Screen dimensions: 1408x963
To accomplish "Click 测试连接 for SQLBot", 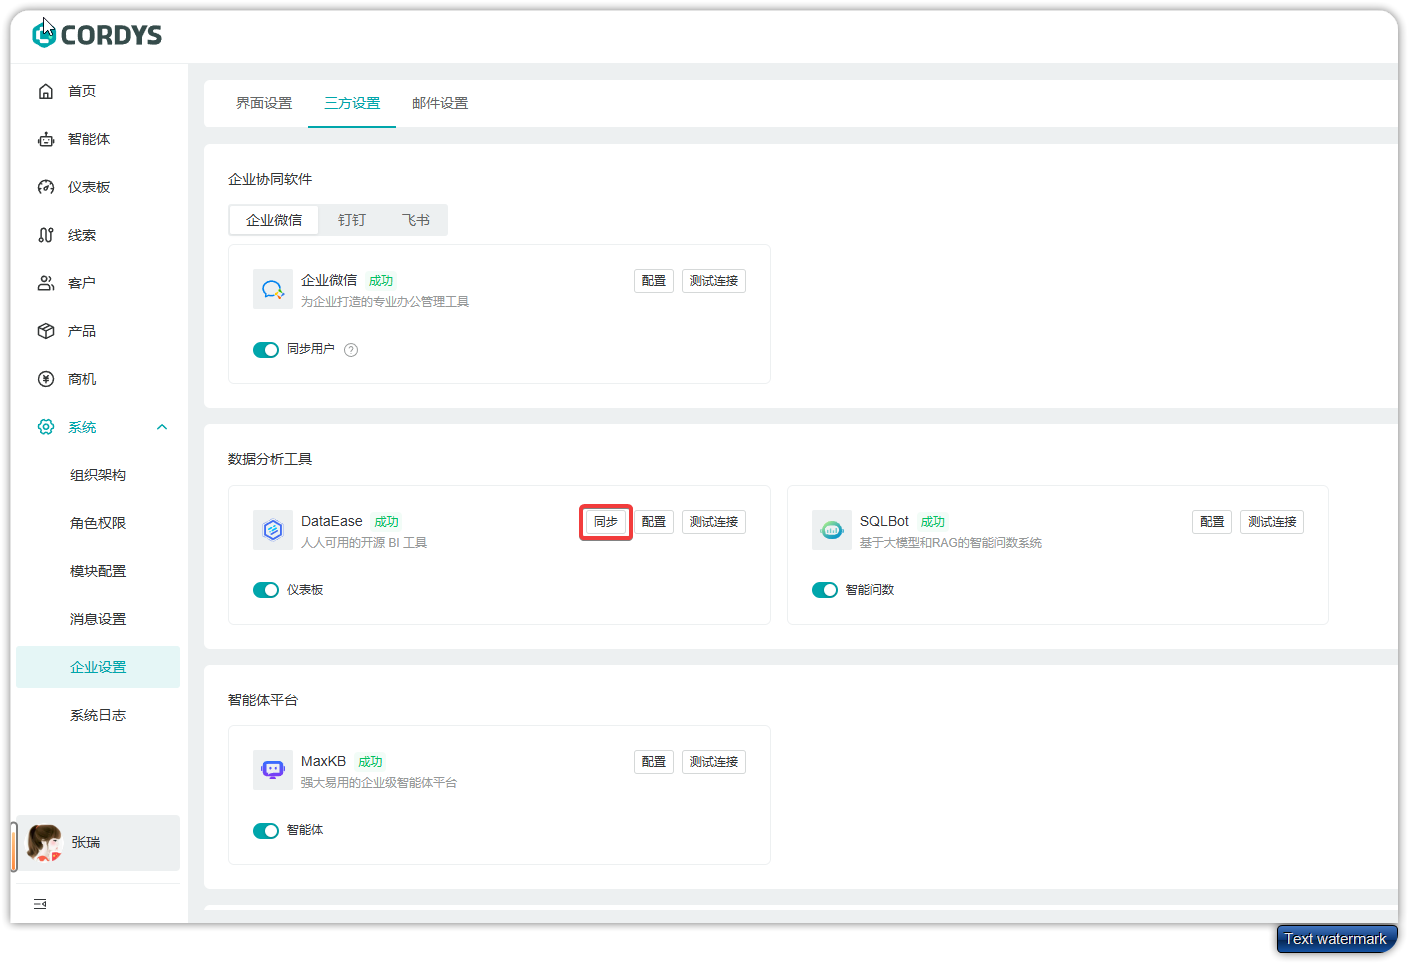I will coord(1271,521).
